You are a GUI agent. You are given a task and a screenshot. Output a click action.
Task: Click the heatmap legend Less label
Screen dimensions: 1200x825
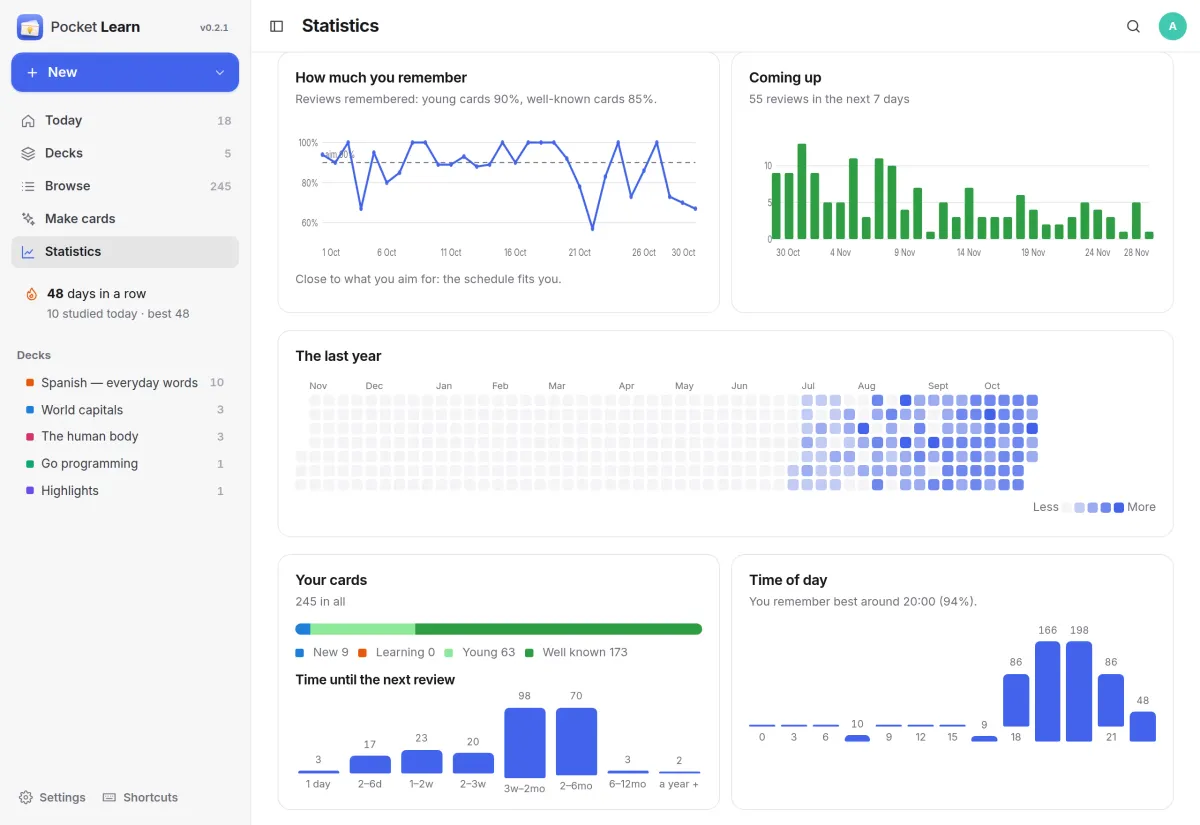pos(1046,507)
